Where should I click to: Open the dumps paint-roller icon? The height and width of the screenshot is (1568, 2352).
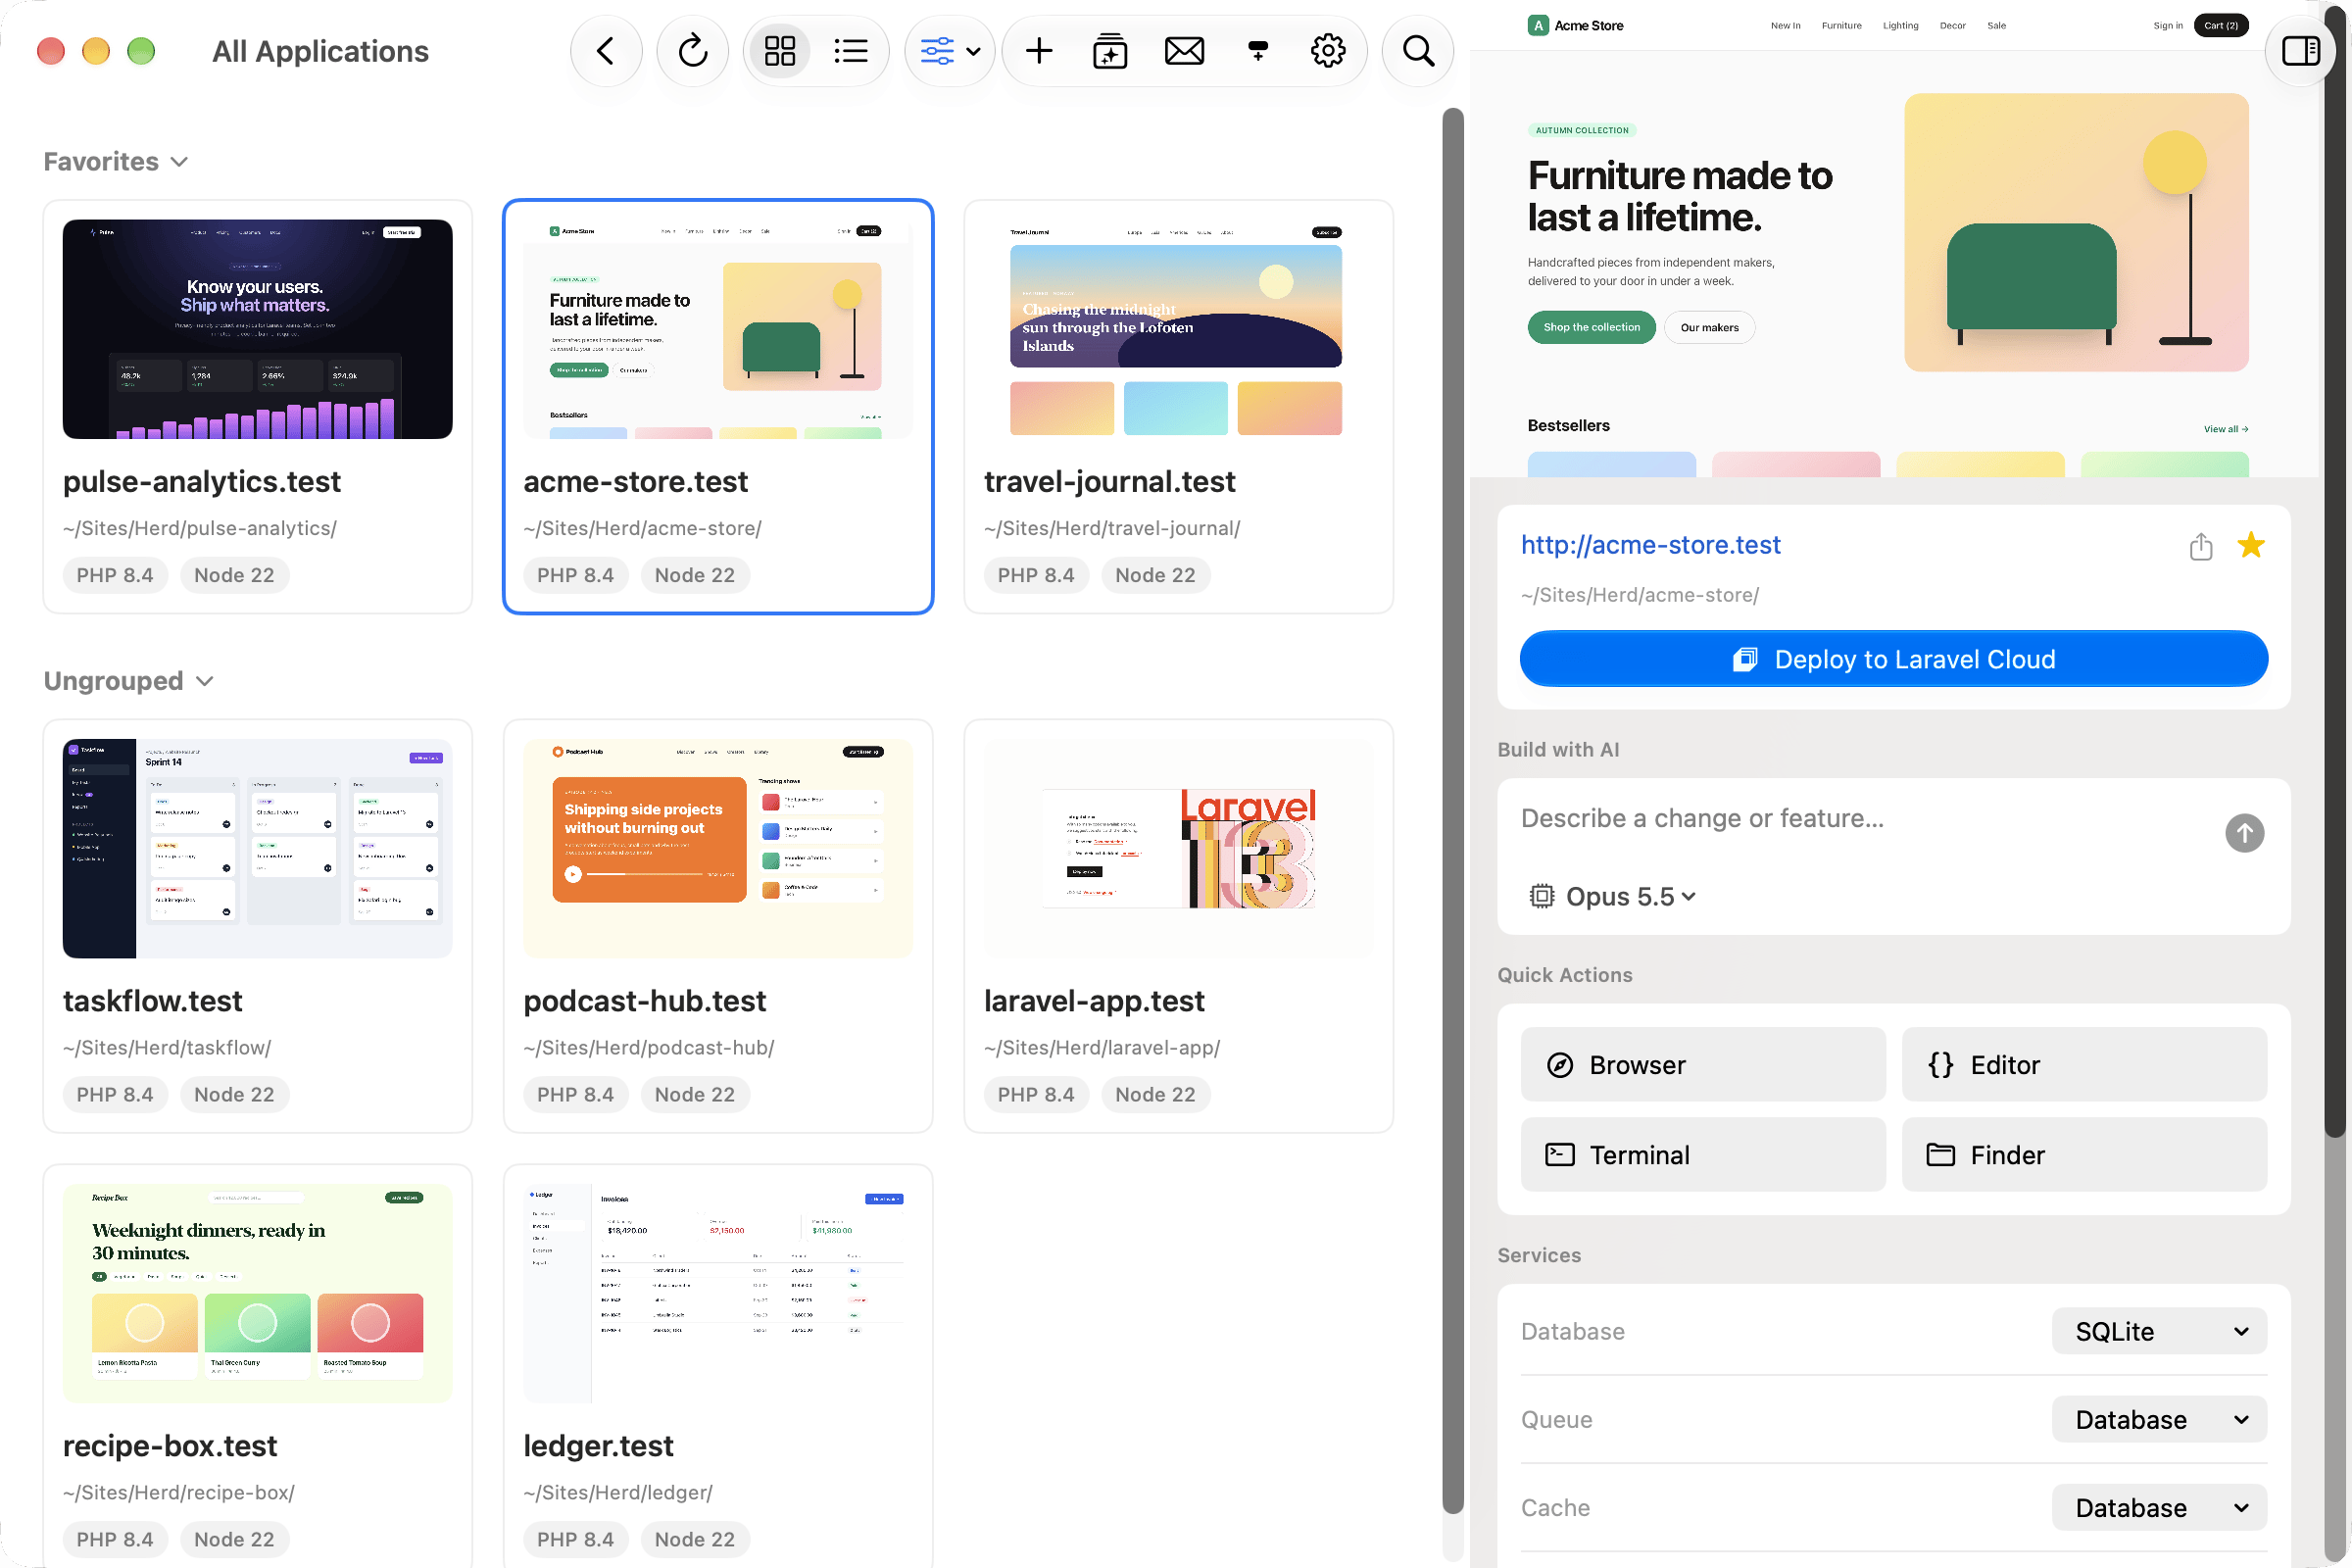coord(1258,51)
